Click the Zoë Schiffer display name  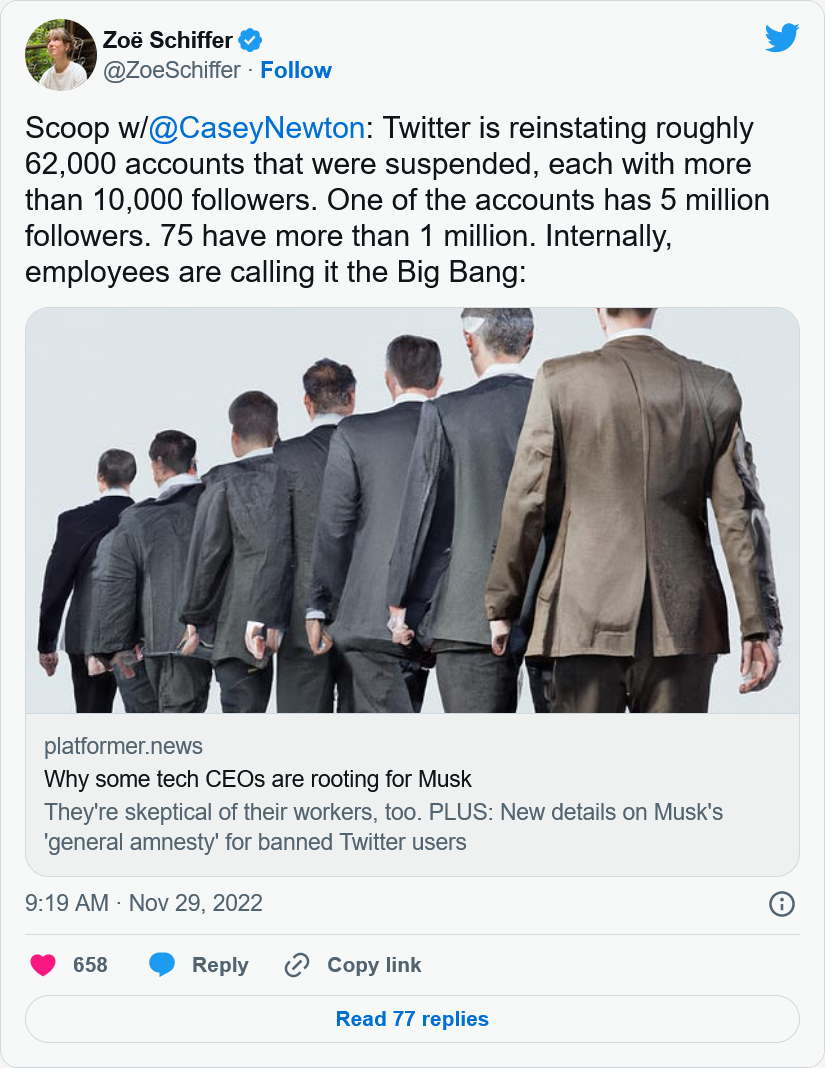(168, 40)
